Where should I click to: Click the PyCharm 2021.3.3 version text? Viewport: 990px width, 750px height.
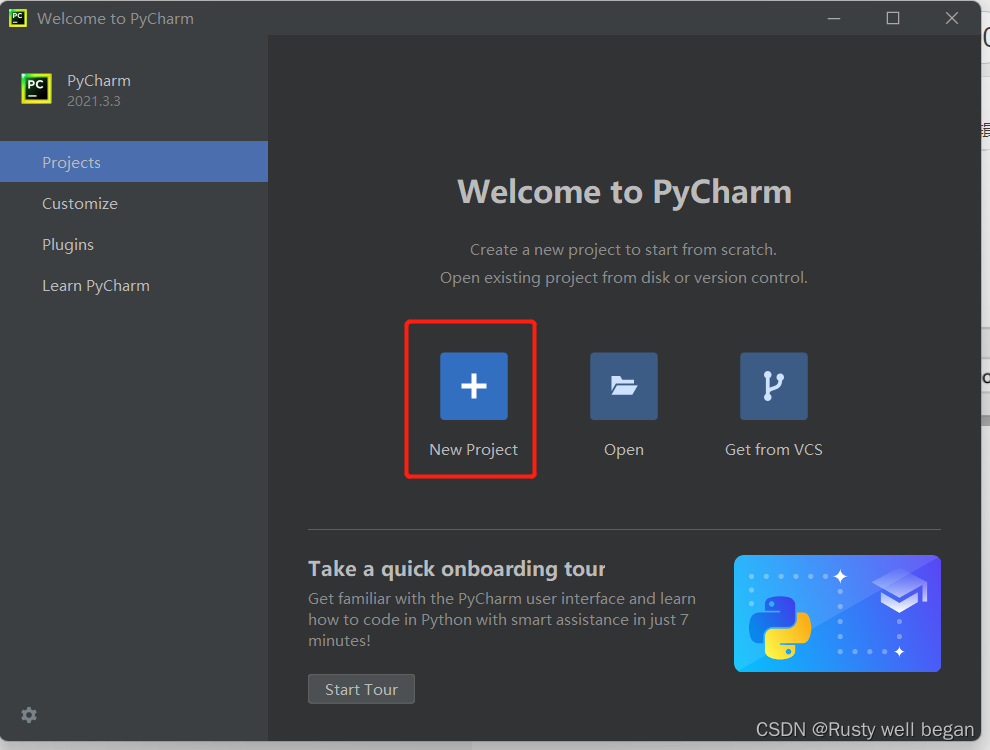click(x=94, y=101)
